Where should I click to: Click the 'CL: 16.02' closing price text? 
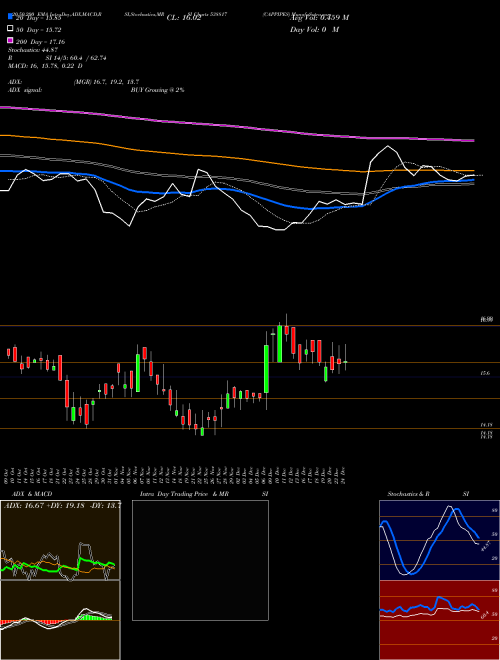pos(184,18)
